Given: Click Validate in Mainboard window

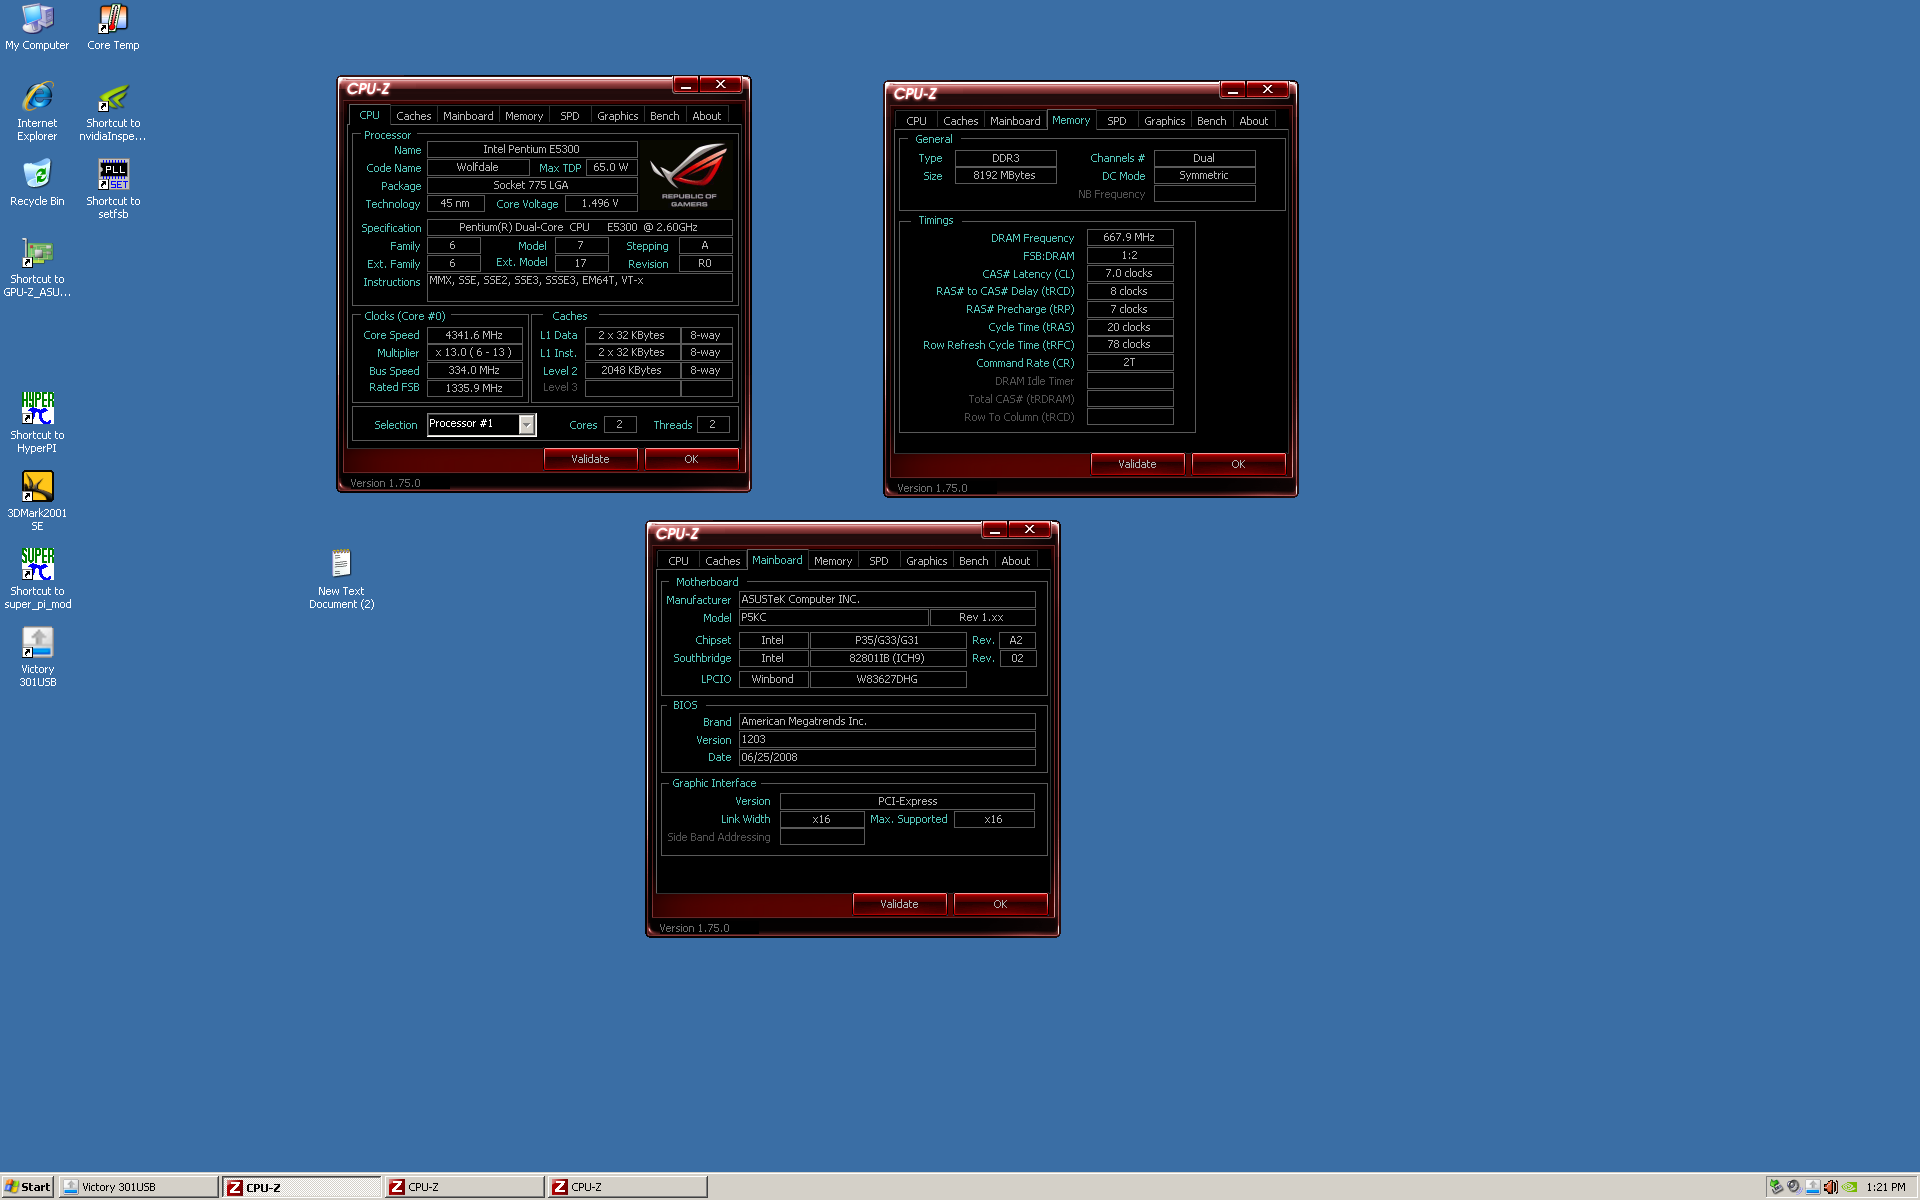Looking at the screenshot, I should click(899, 904).
